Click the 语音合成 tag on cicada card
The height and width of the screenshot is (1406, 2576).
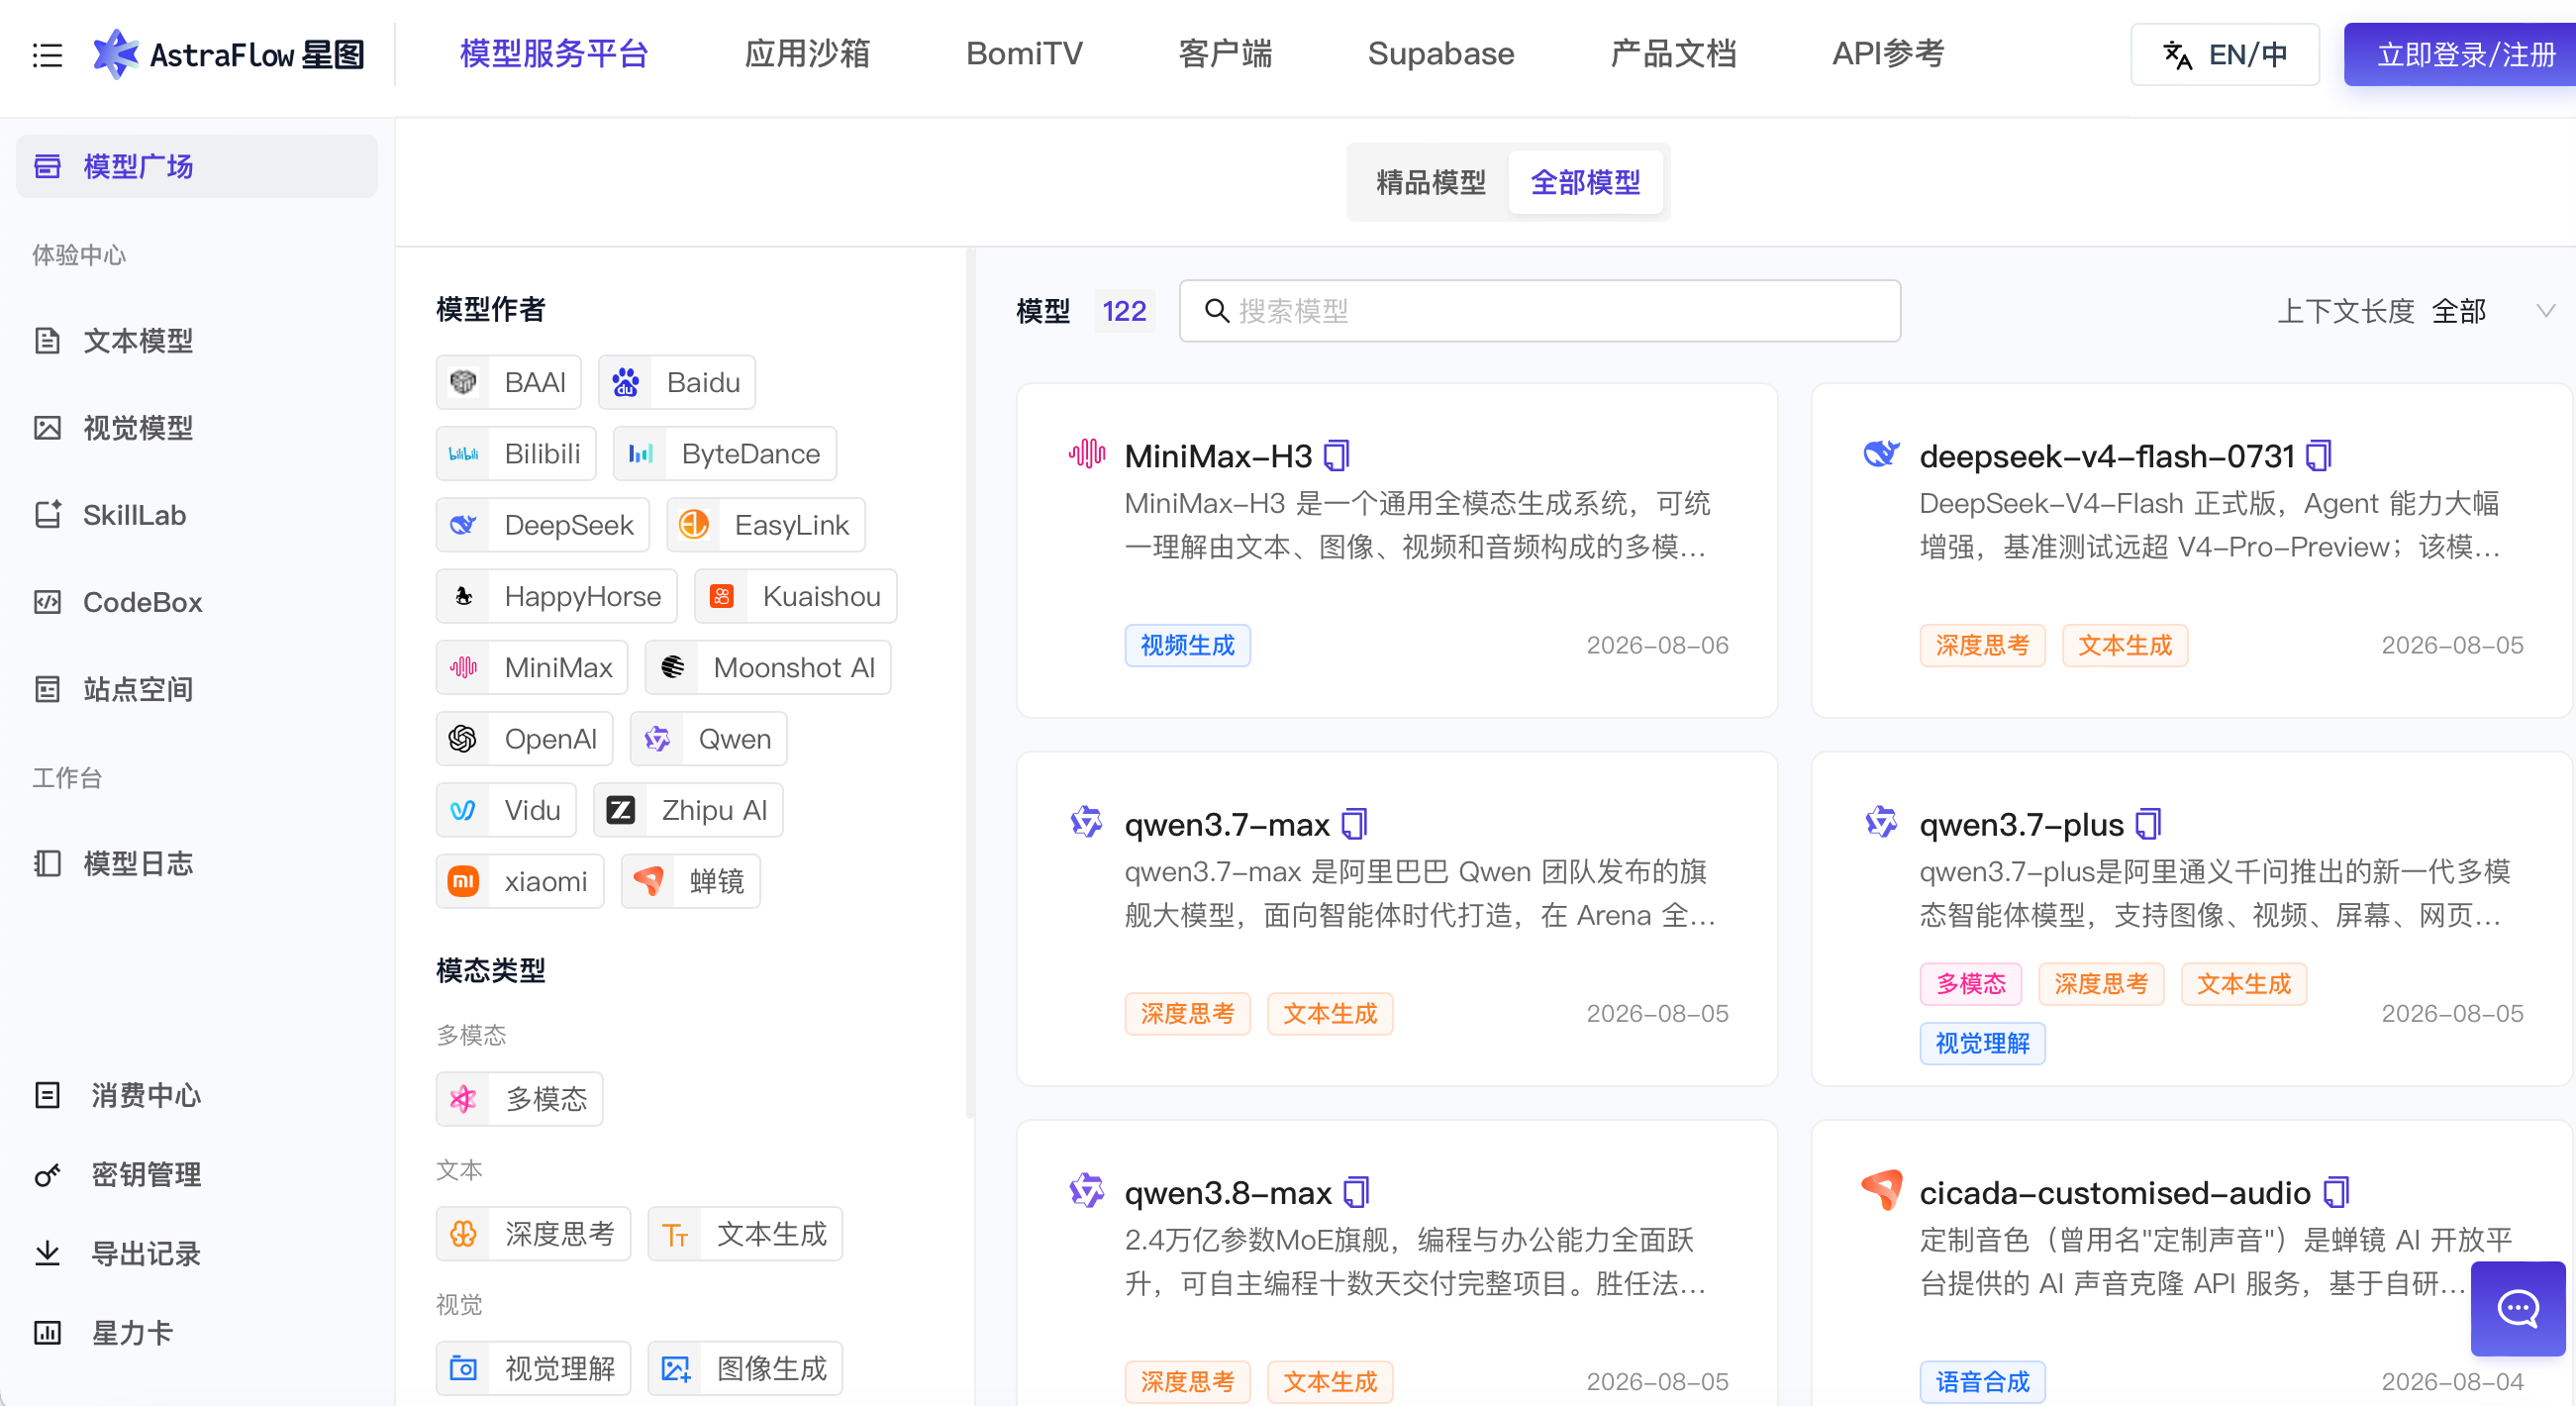tap(1982, 1381)
